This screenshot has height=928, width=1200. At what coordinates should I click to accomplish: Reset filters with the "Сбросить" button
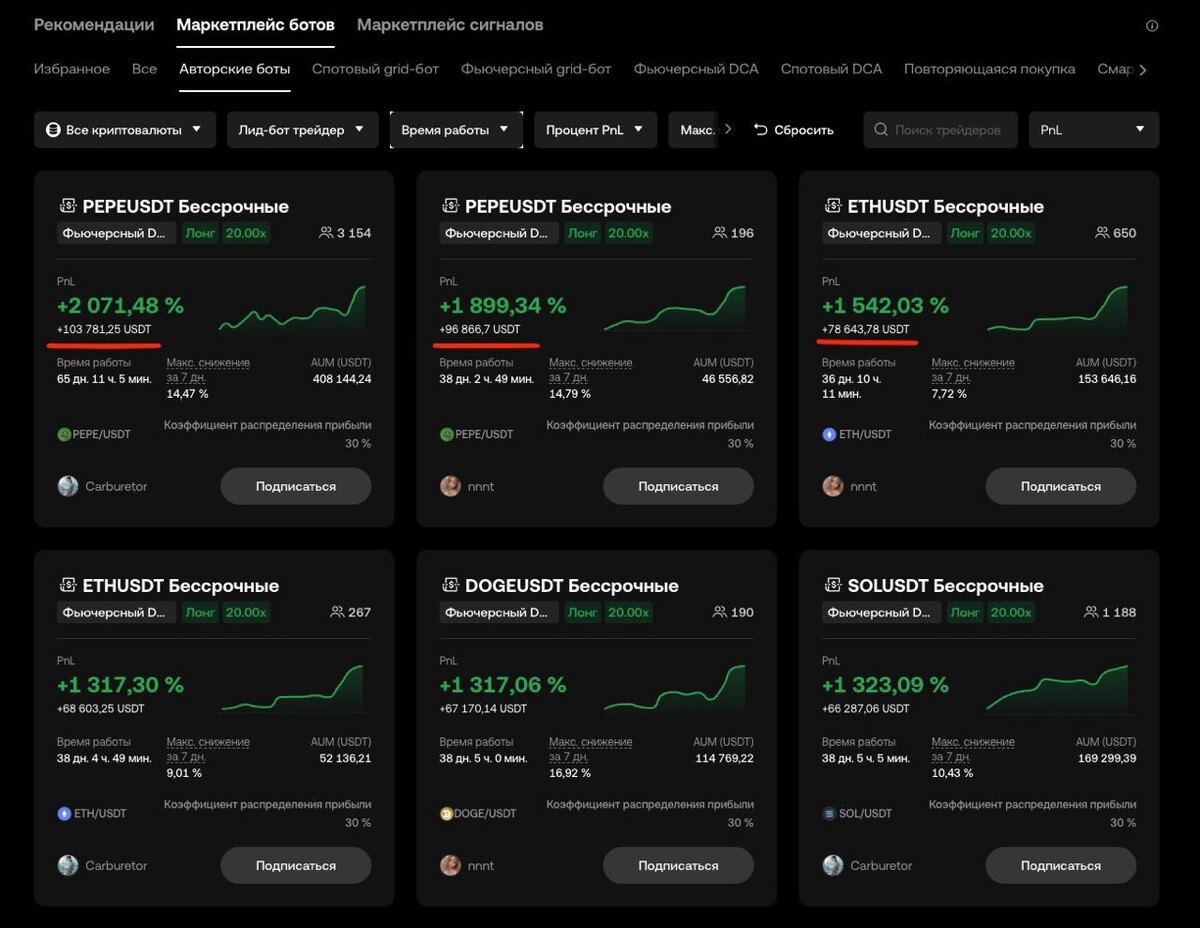point(793,130)
